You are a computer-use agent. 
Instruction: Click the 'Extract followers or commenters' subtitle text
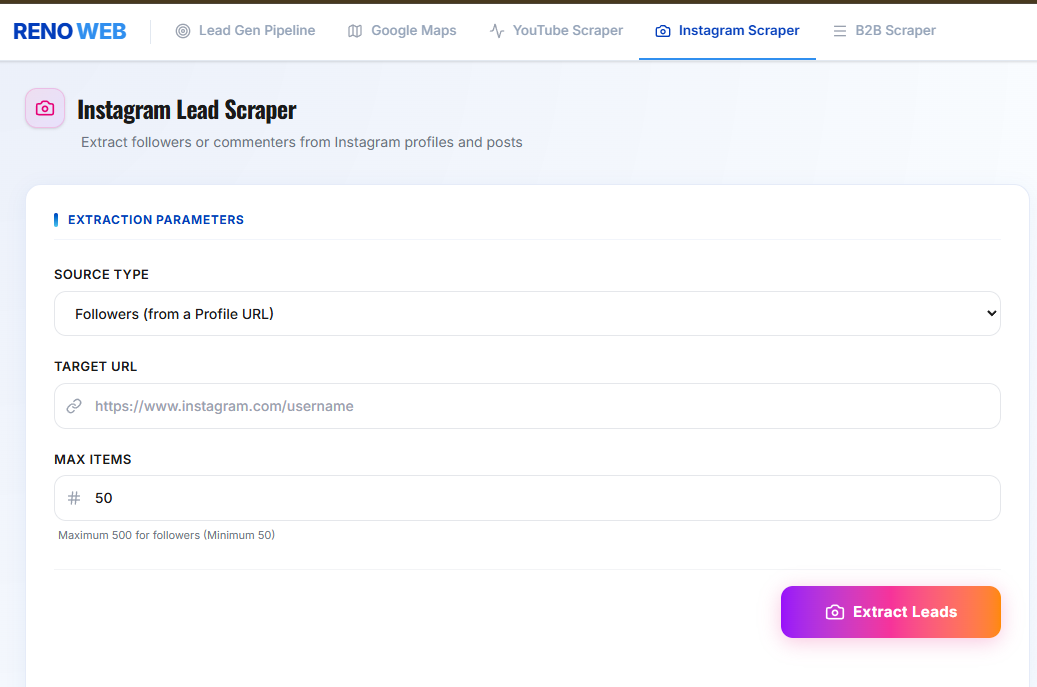point(302,142)
